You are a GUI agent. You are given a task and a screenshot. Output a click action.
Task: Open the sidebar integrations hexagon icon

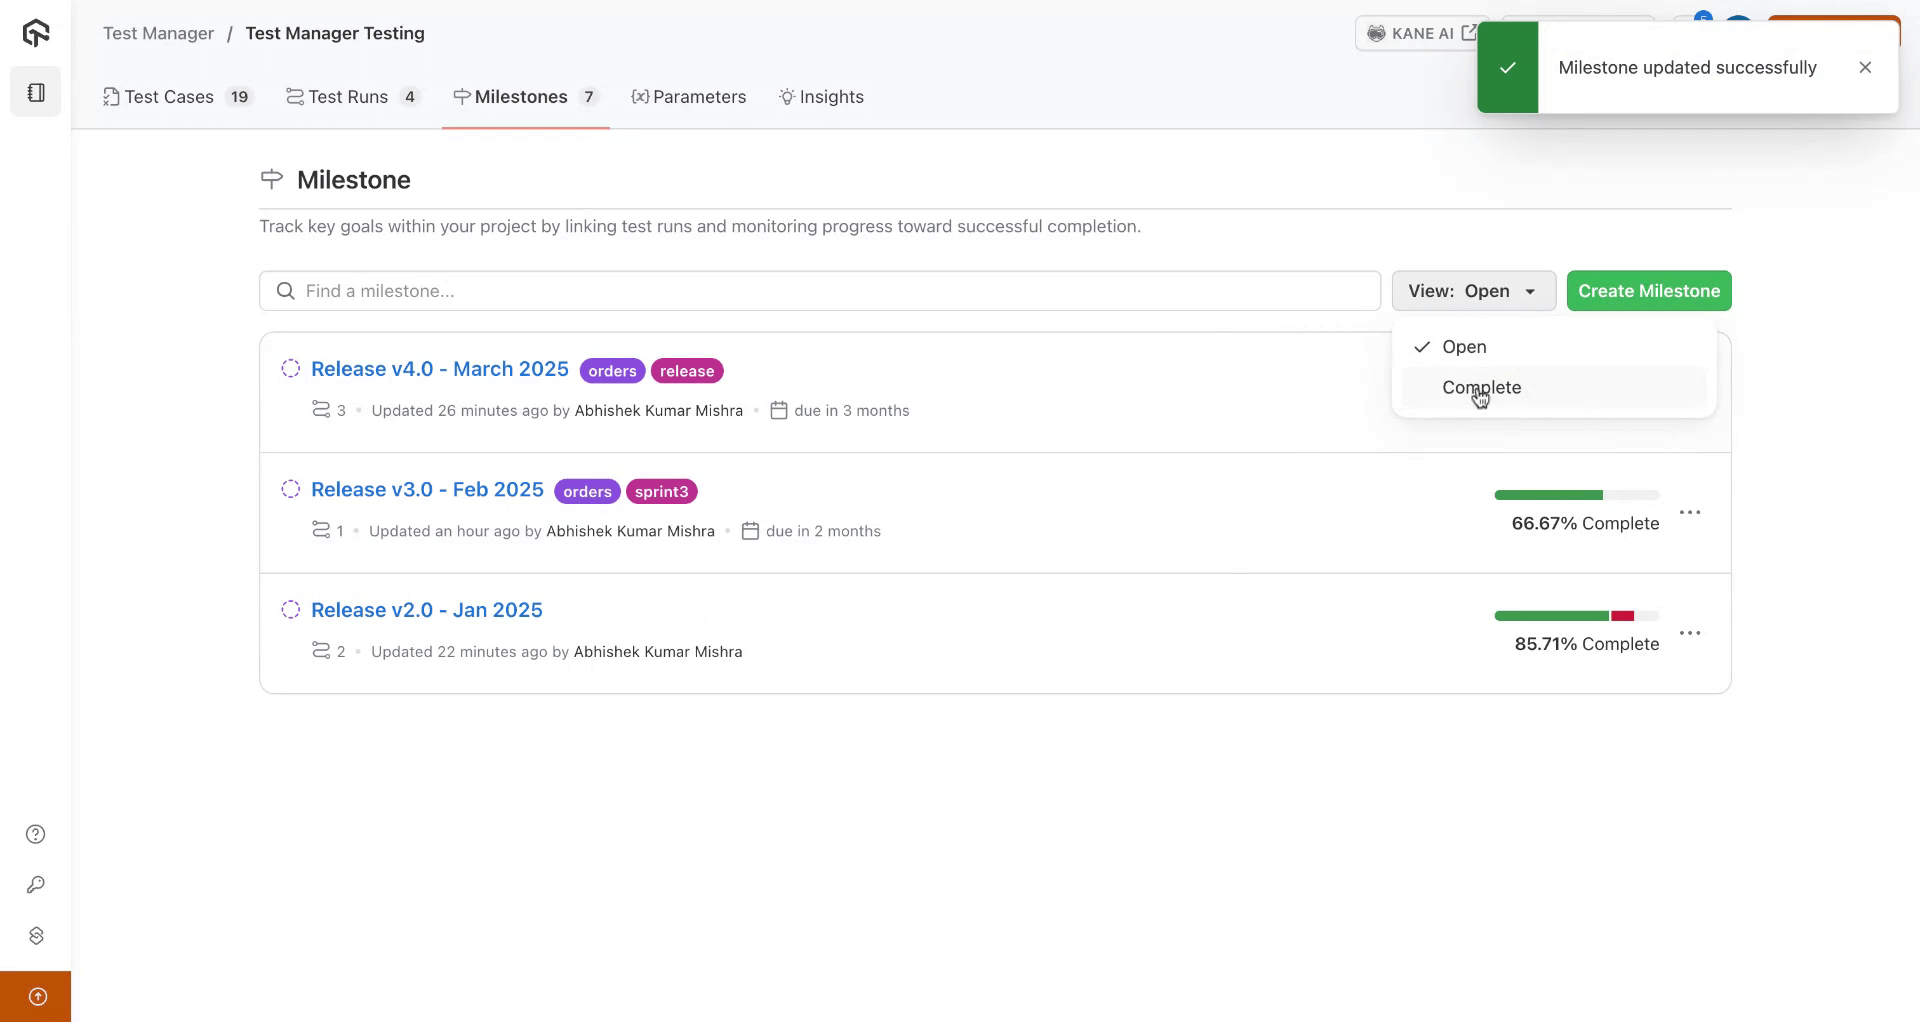[x=36, y=936]
